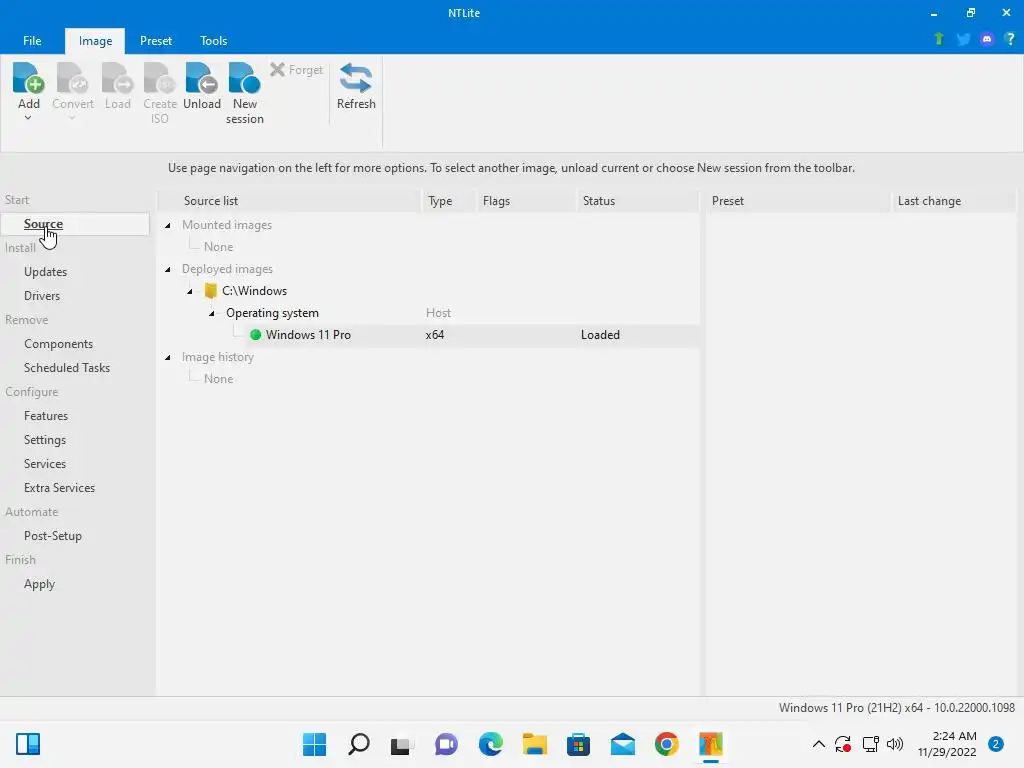Click the NTLite taskbar icon
The image size is (1024, 768).
pyautogui.click(x=711, y=744)
